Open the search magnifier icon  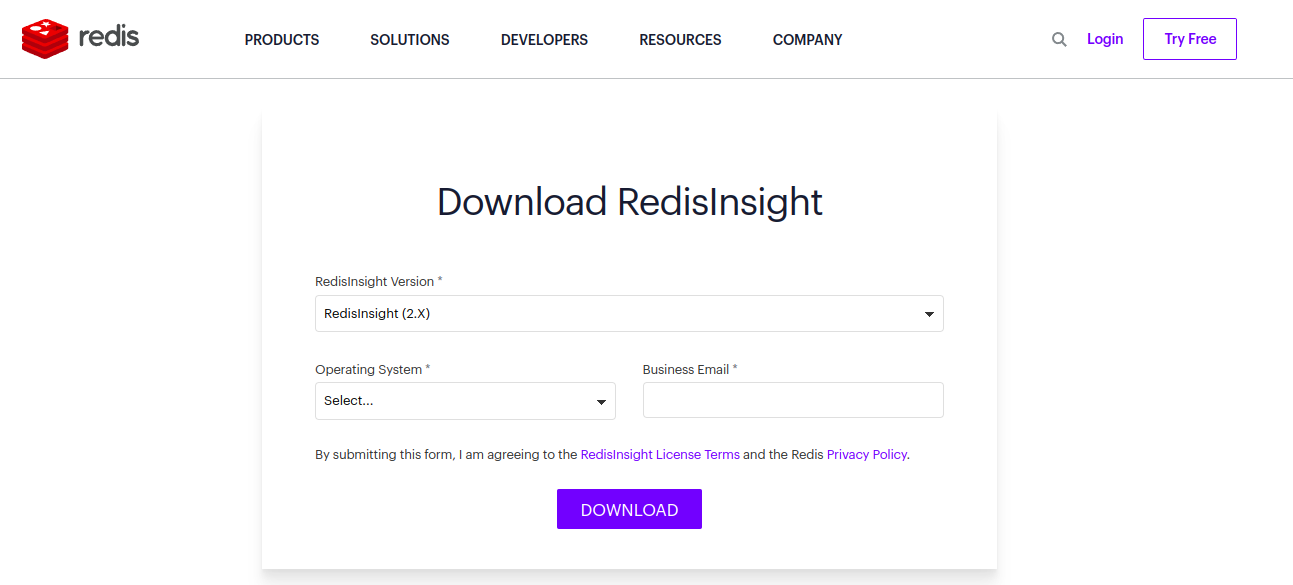coord(1058,39)
